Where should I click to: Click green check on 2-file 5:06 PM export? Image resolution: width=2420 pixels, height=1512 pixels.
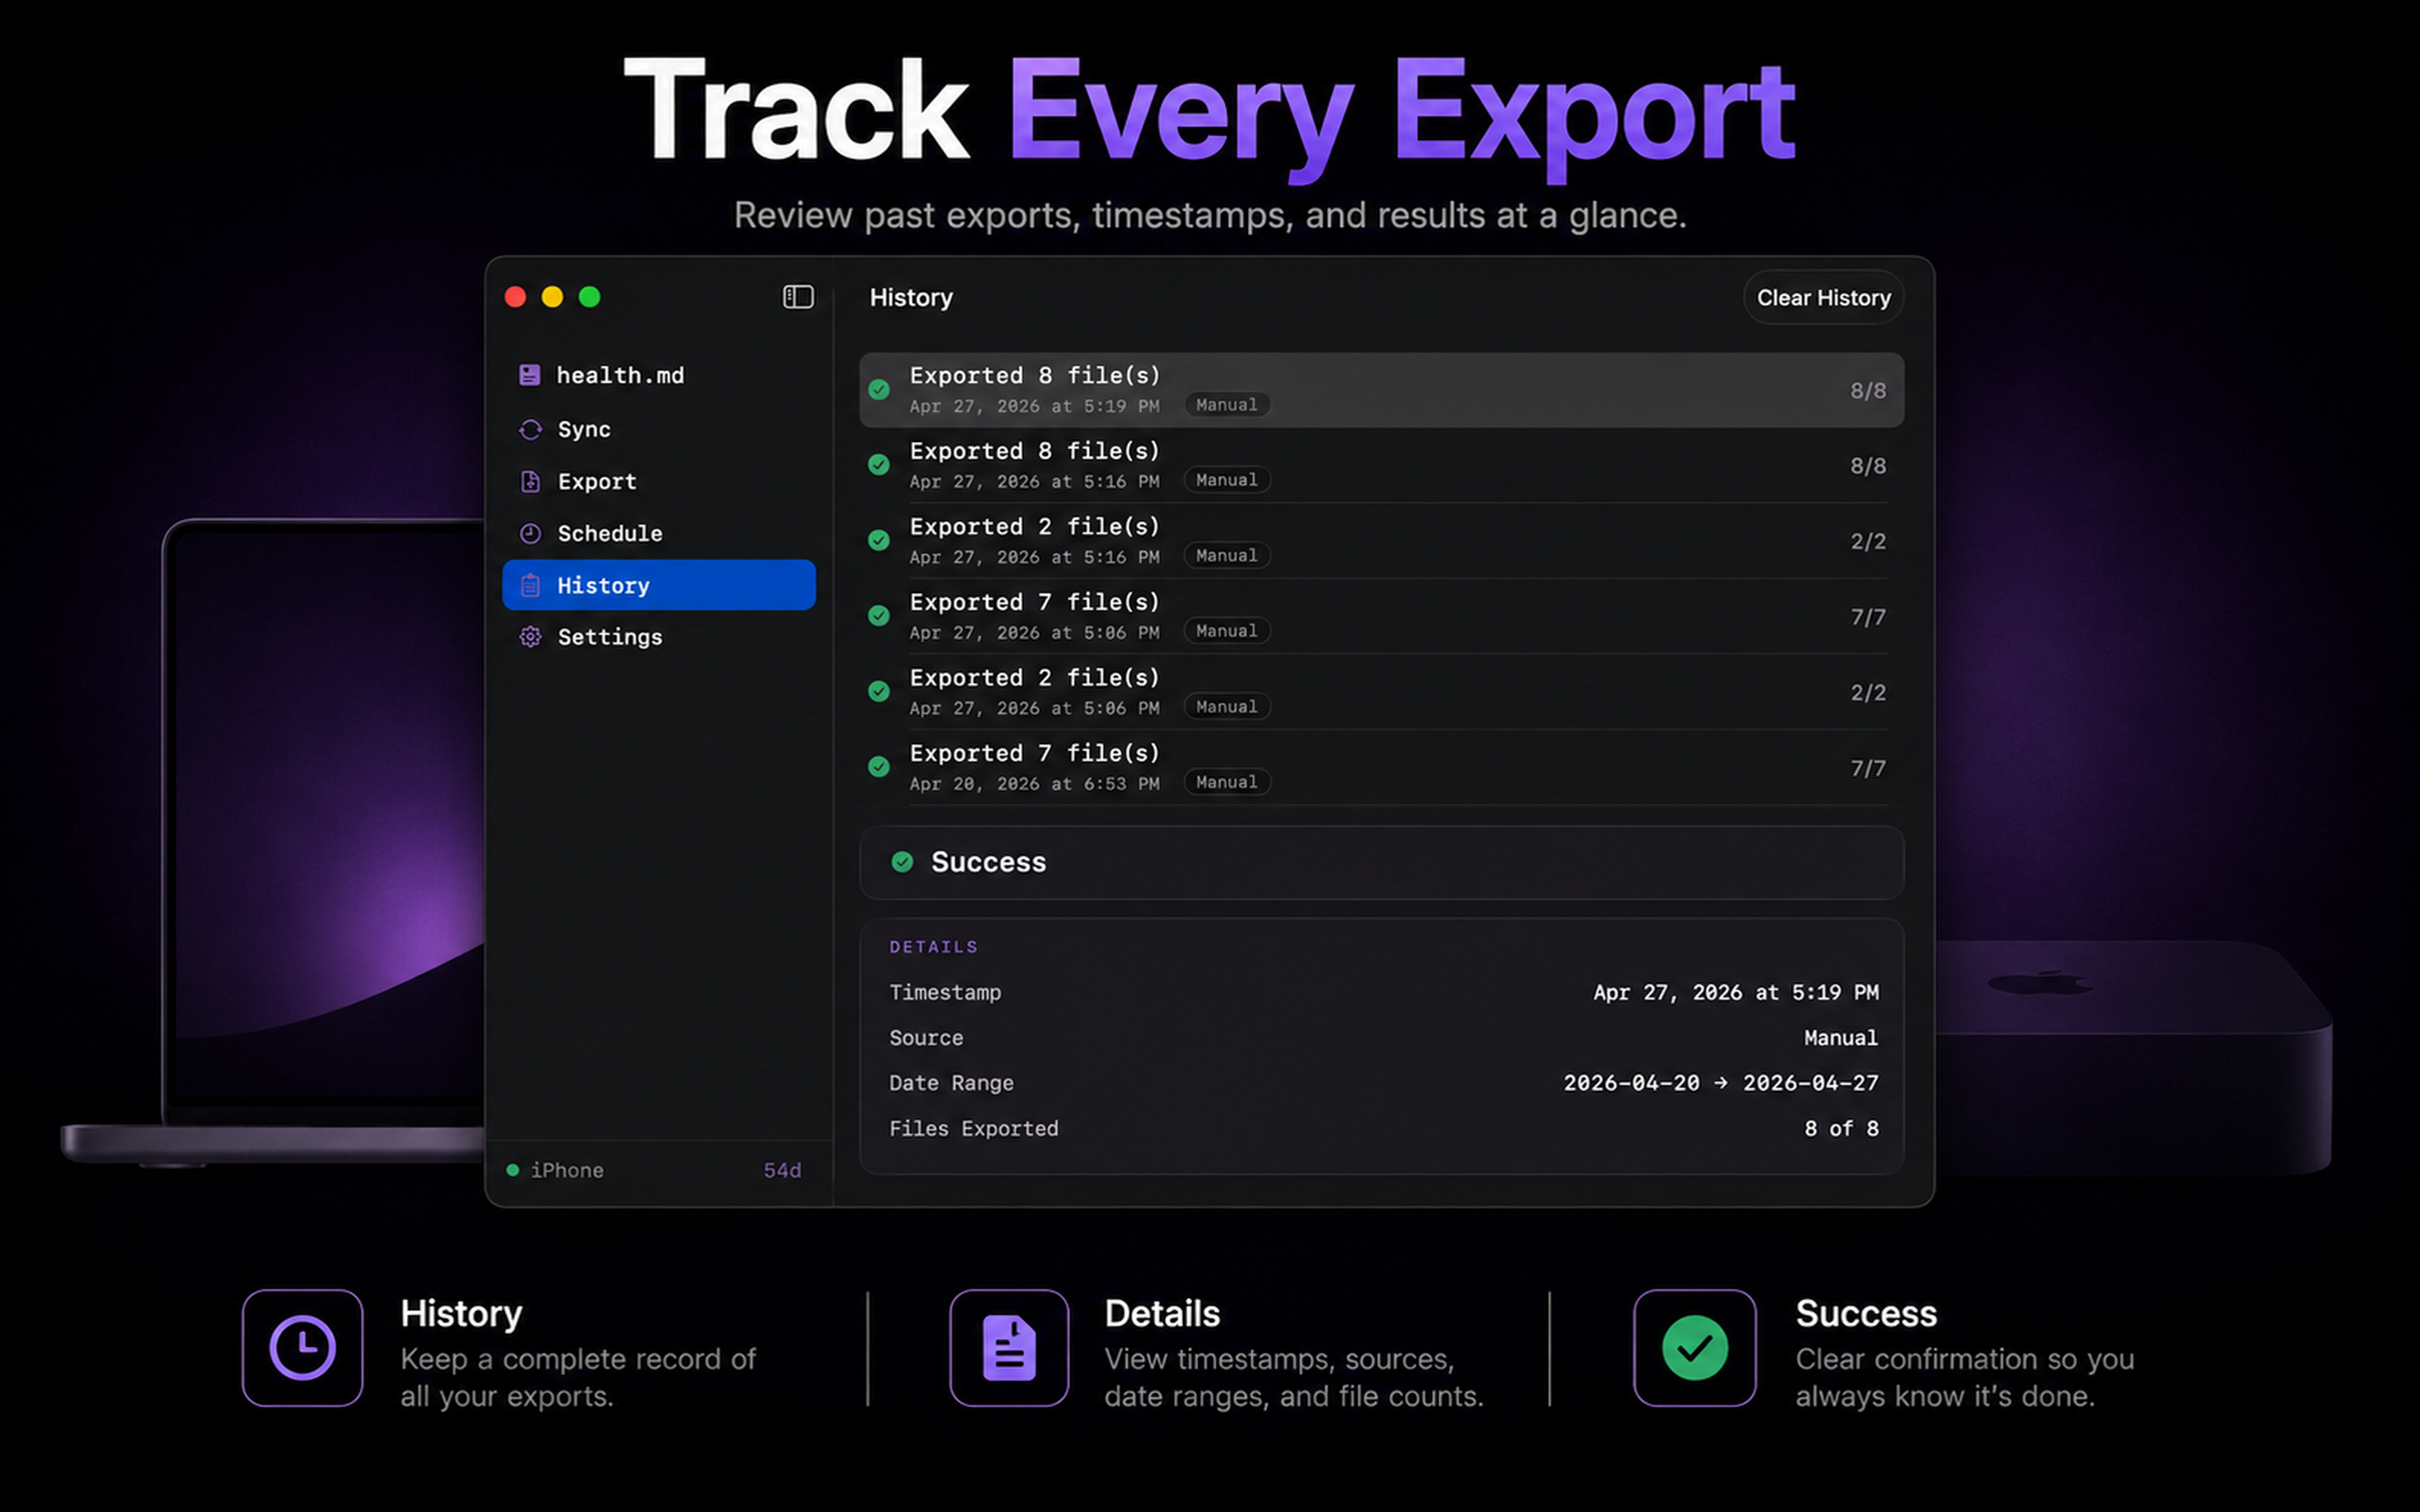(x=879, y=692)
